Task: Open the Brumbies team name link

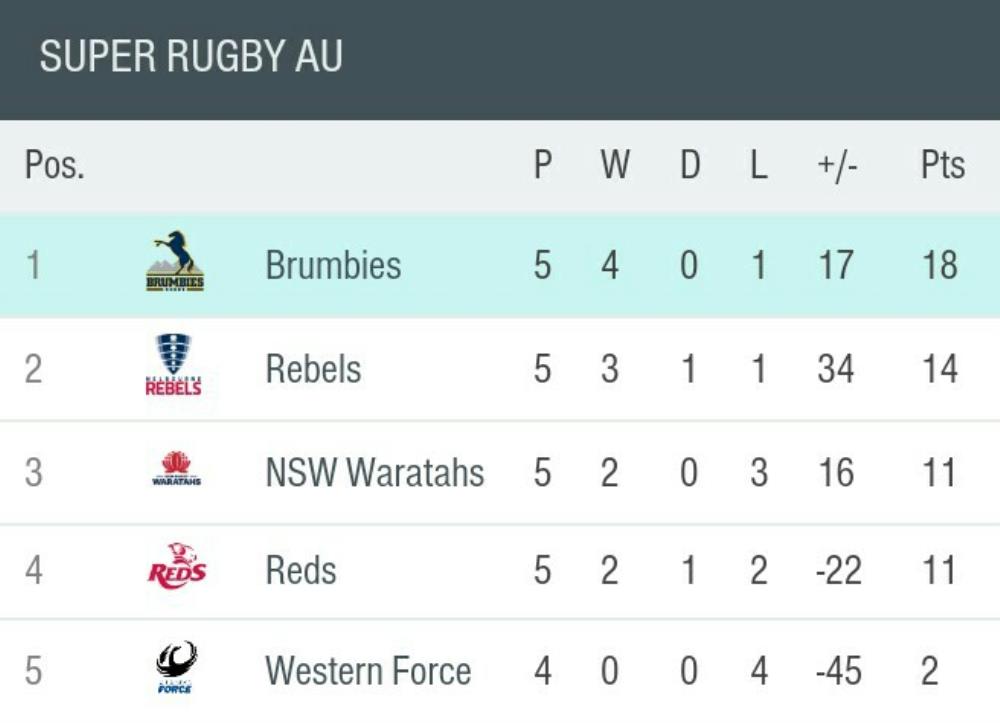Action: coord(333,266)
